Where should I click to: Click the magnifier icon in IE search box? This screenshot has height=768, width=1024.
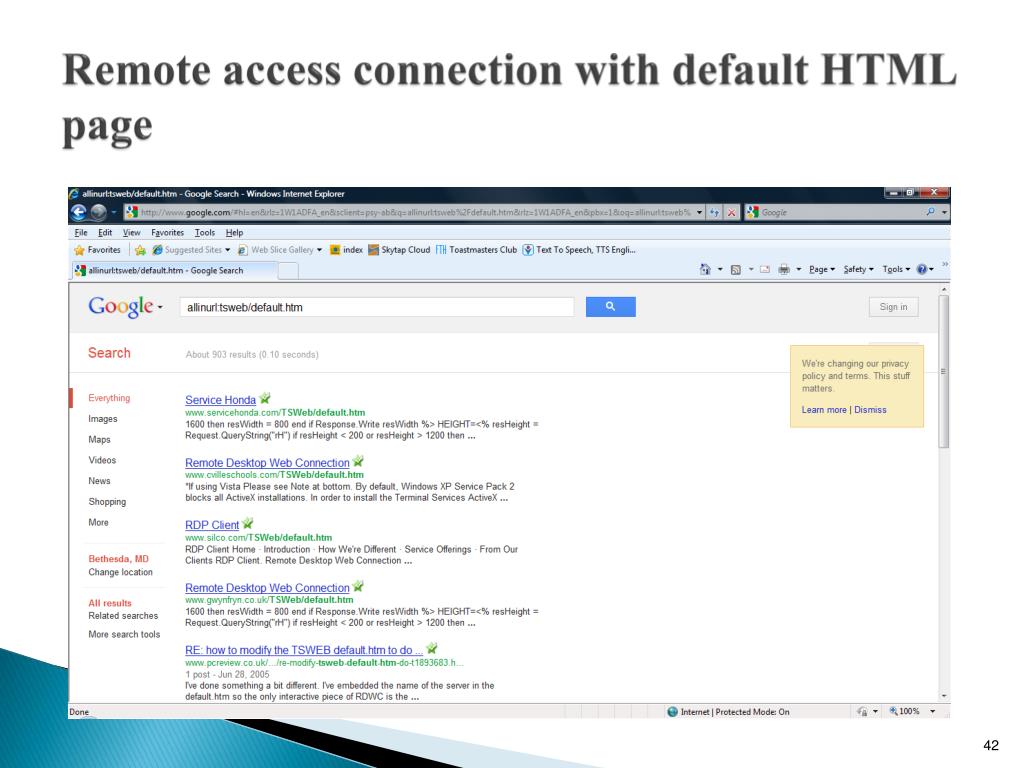[x=930, y=212]
